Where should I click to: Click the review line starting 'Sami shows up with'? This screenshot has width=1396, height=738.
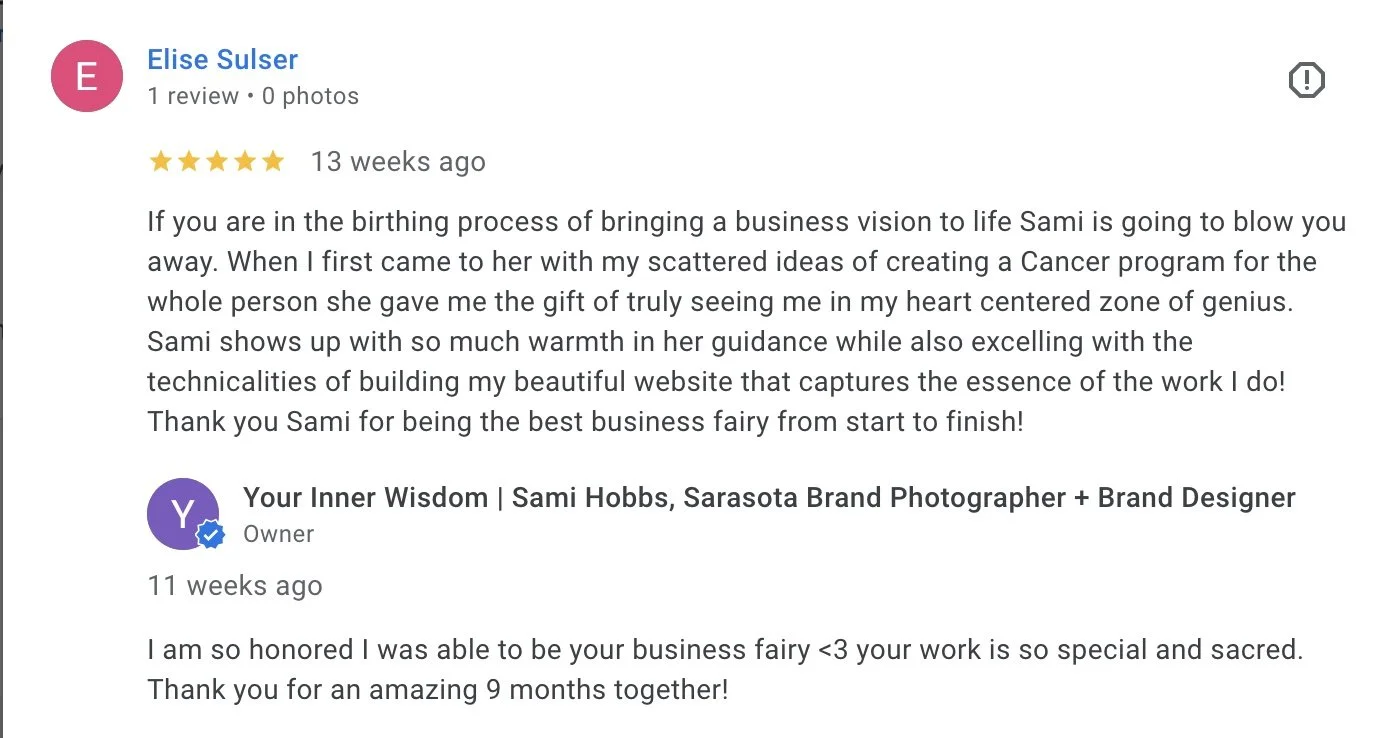click(670, 342)
